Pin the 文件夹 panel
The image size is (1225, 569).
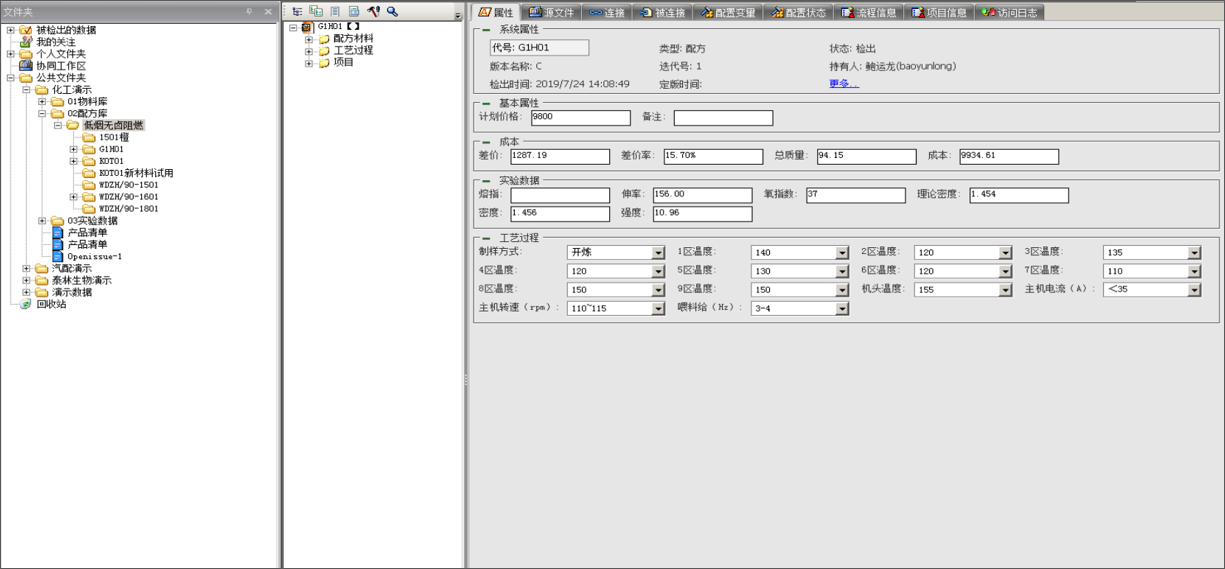[250, 12]
